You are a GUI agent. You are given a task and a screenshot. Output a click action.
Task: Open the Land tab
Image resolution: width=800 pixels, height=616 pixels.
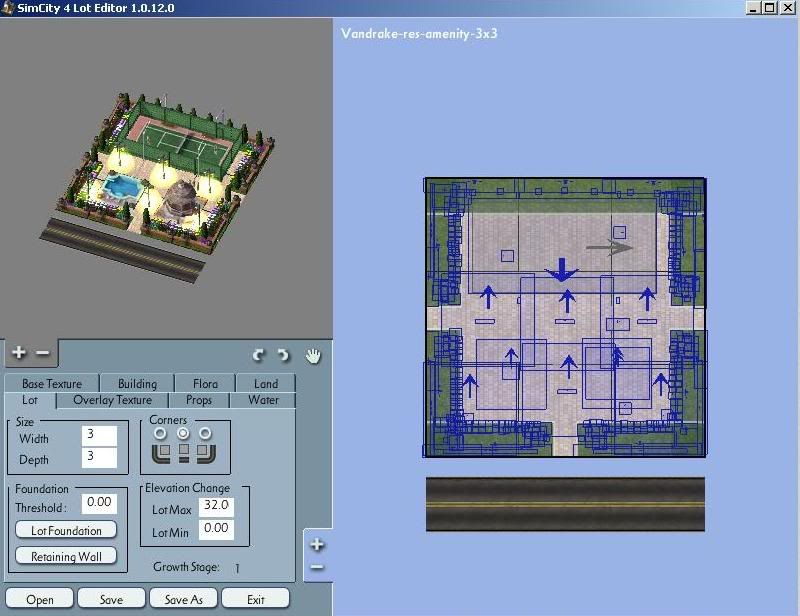[266, 383]
